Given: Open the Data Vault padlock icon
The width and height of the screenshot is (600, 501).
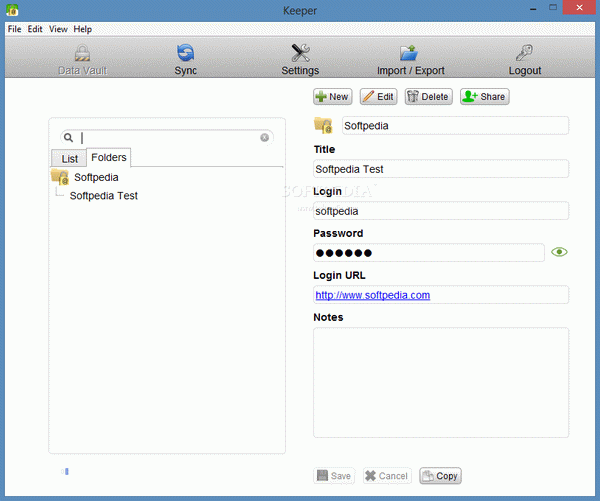Looking at the screenshot, I should (x=82, y=54).
